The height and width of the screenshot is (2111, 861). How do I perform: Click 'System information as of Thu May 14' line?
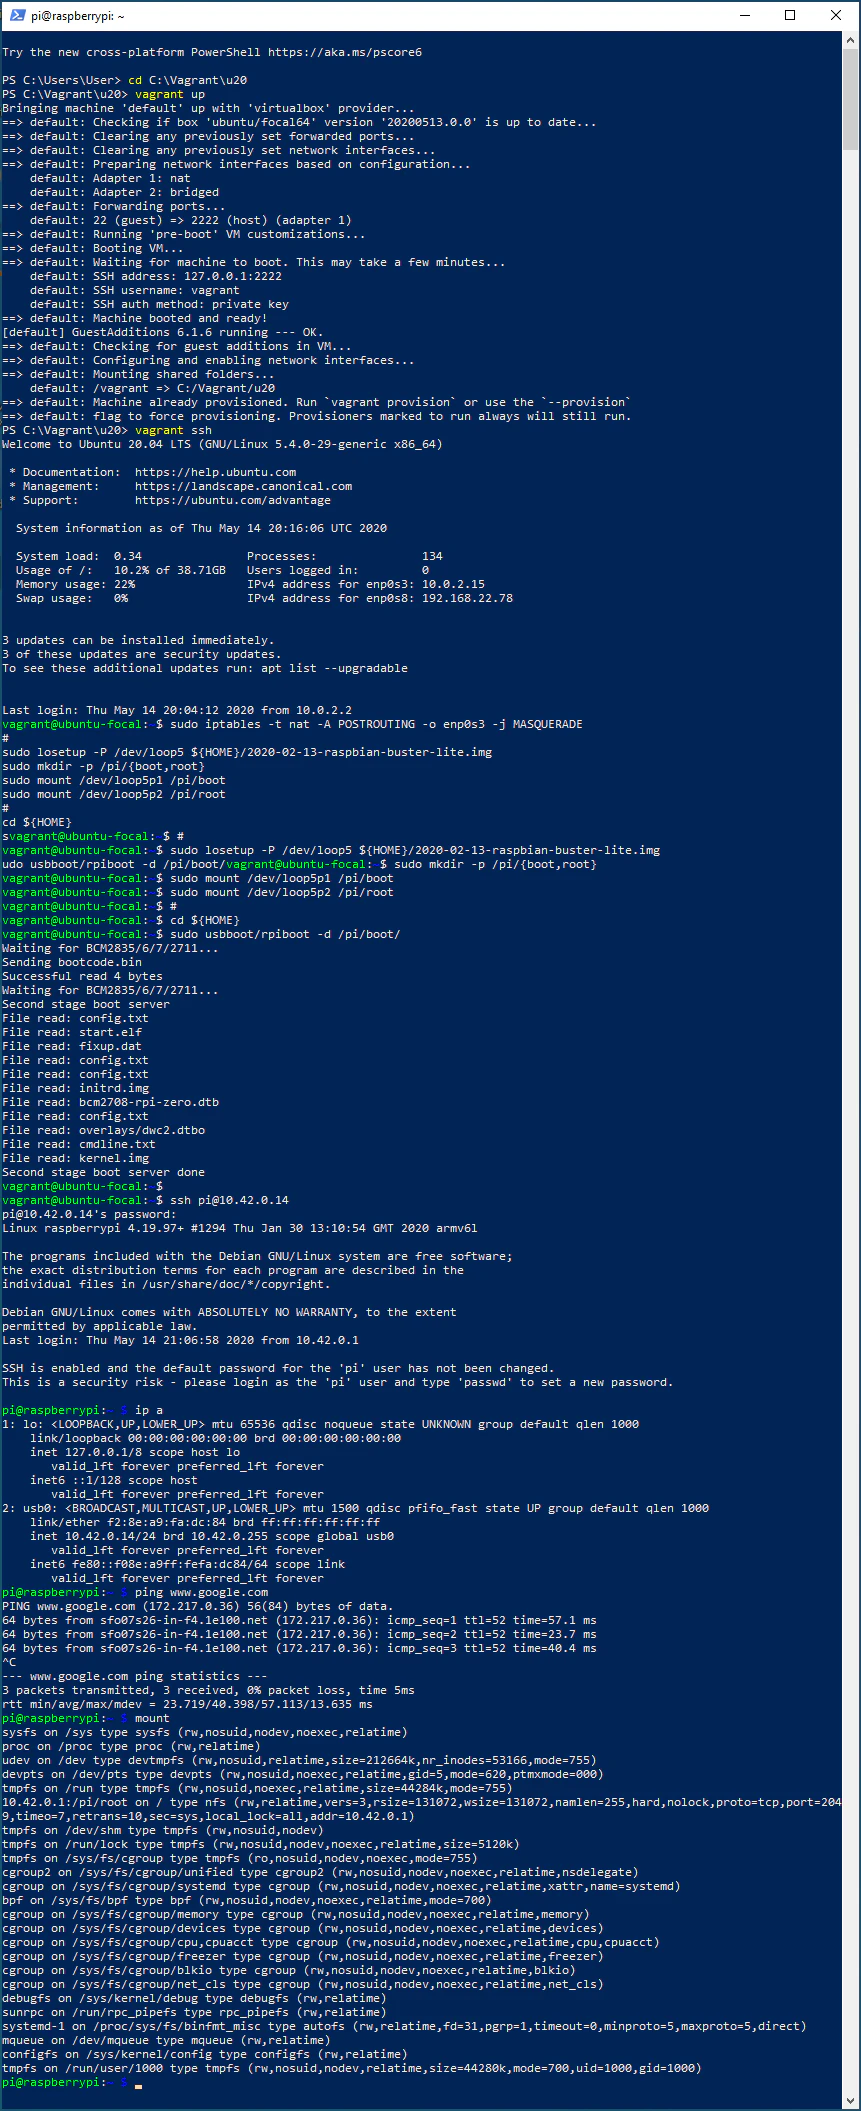tap(201, 528)
